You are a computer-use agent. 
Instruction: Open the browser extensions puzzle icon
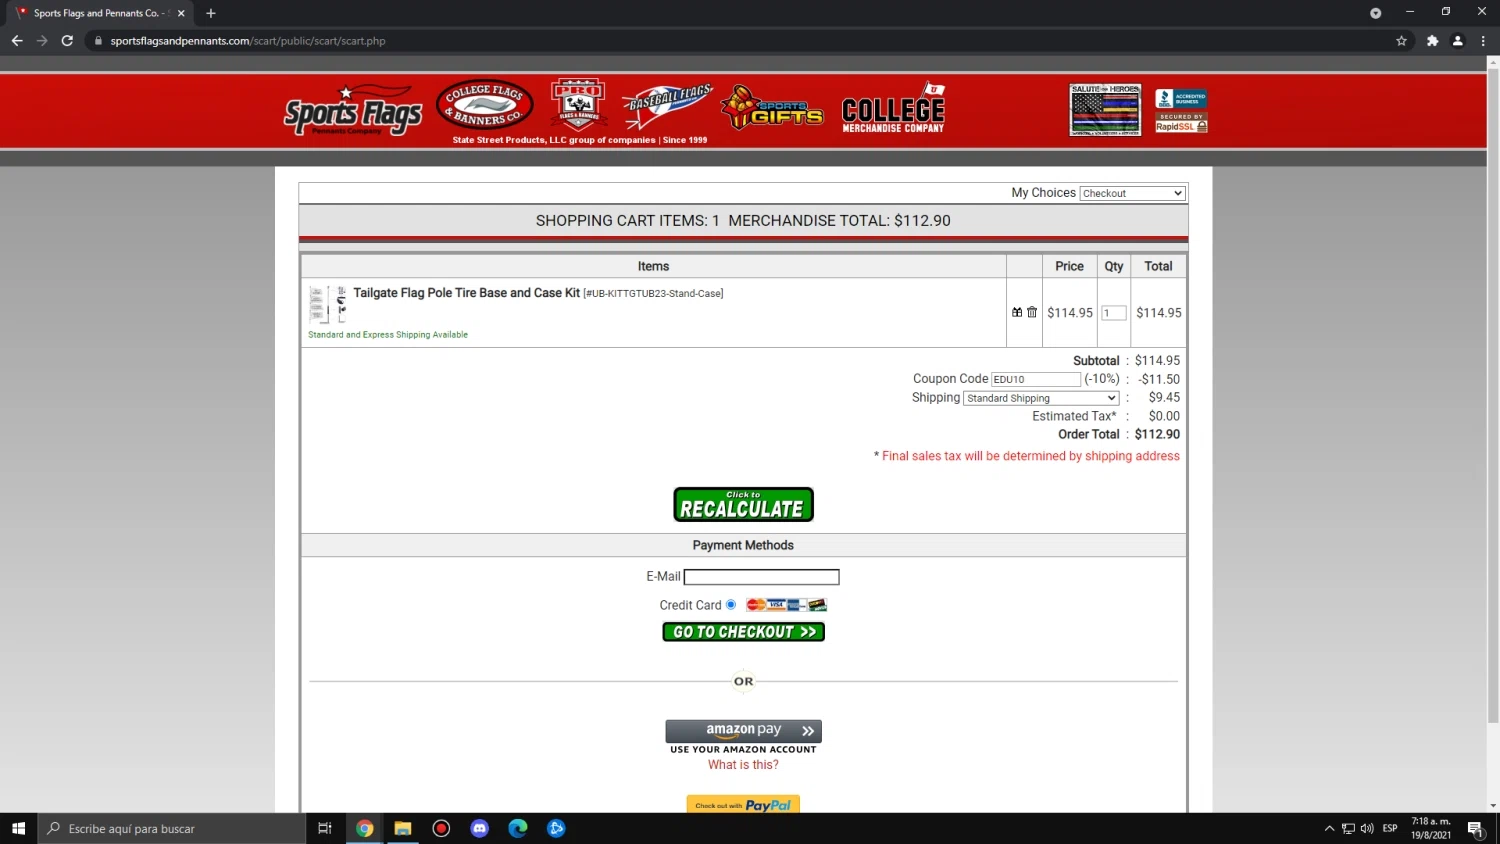coord(1432,41)
